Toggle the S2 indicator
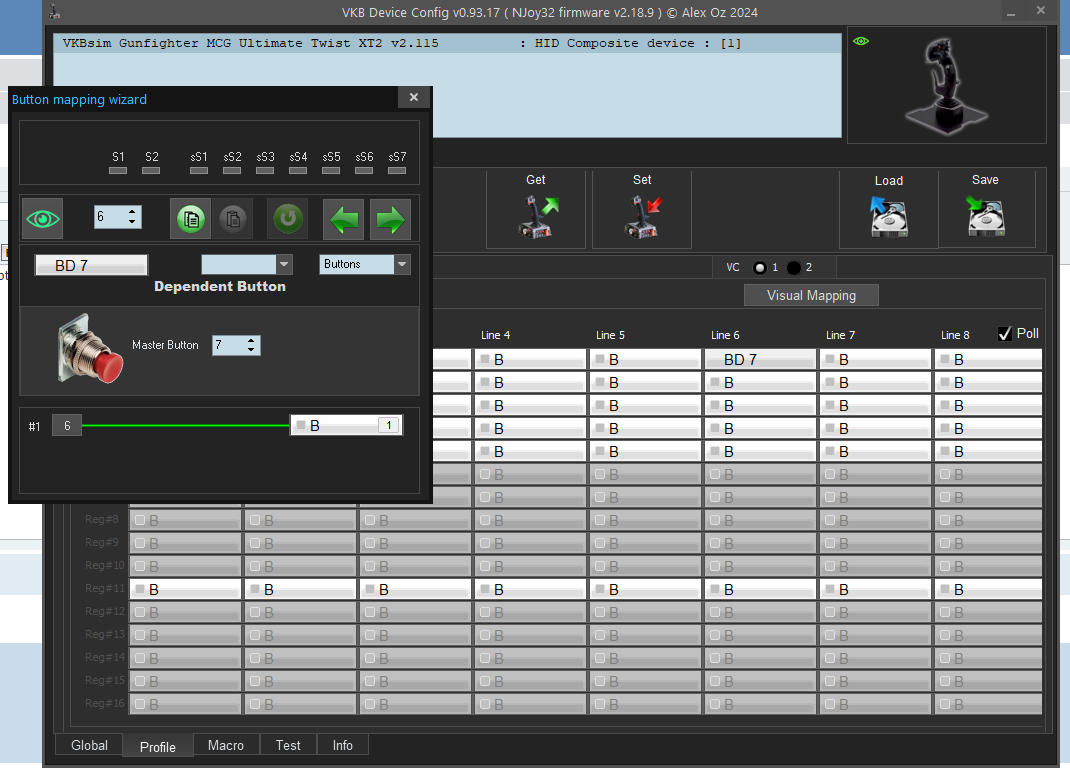This screenshot has height=774, width=1070. (x=151, y=171)
